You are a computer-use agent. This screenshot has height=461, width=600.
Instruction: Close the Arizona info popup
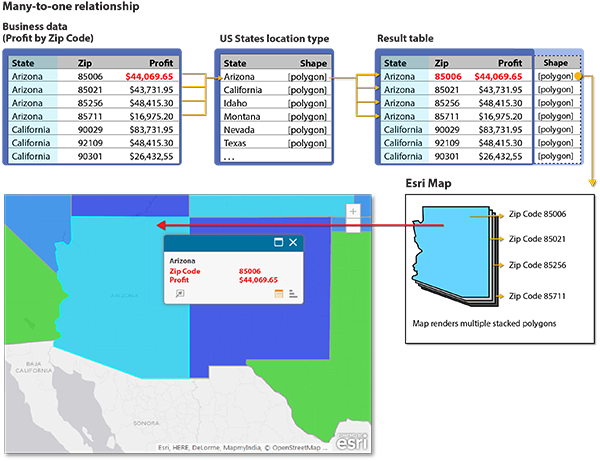[x=293, y=243]
